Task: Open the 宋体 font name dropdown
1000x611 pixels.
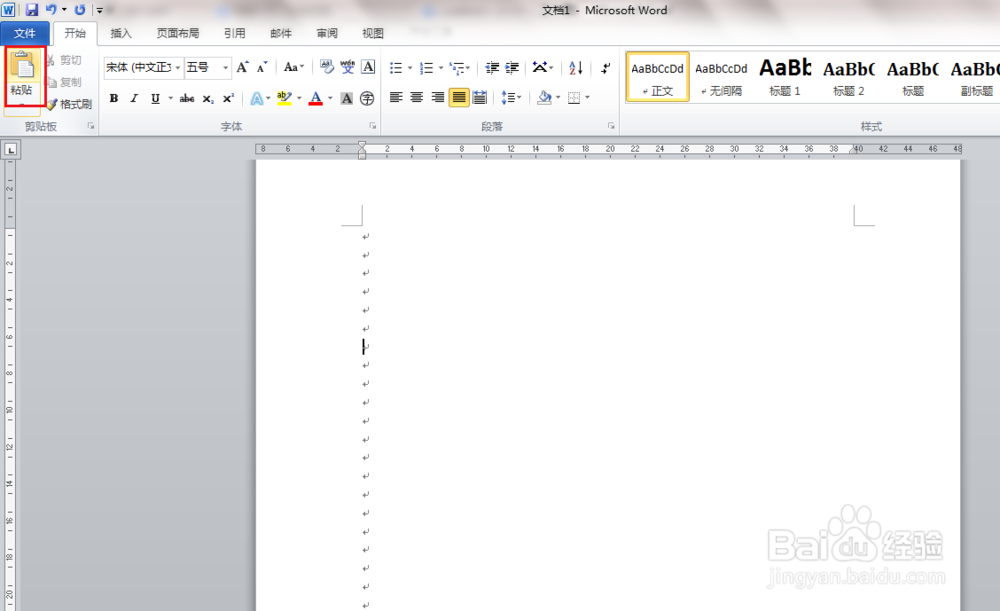Action: coord(177,68)
